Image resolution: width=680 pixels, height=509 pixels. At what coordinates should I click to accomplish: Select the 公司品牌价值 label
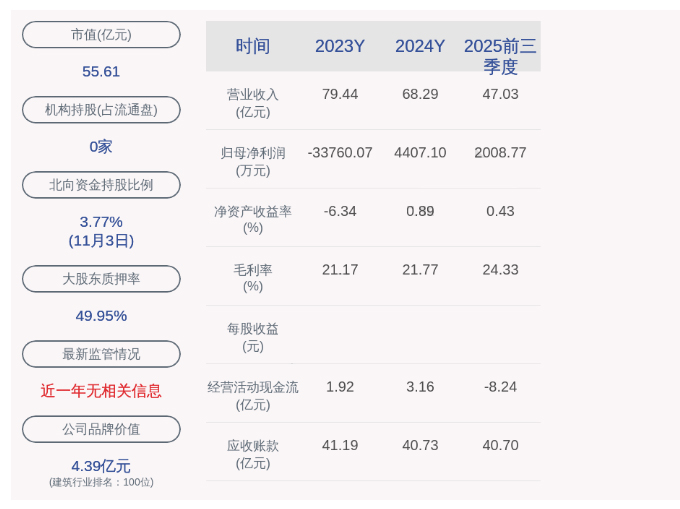click(x=101, y=429)
